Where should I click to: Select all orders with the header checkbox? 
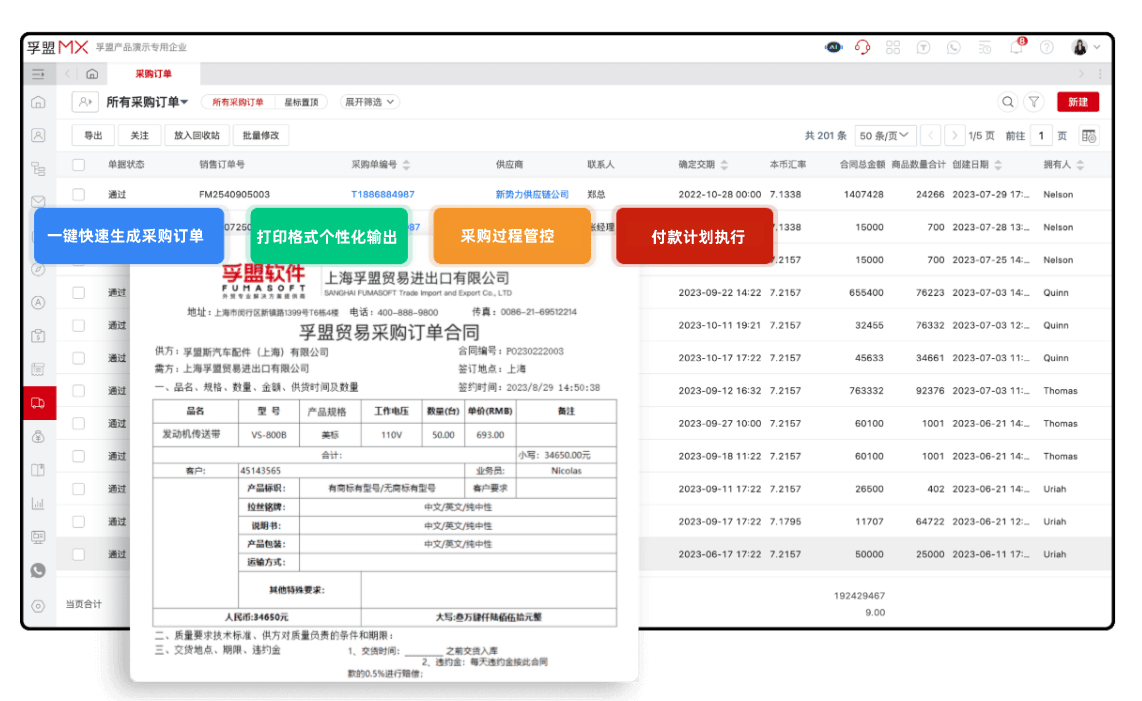pyautogui.click(x=77, y=165)
